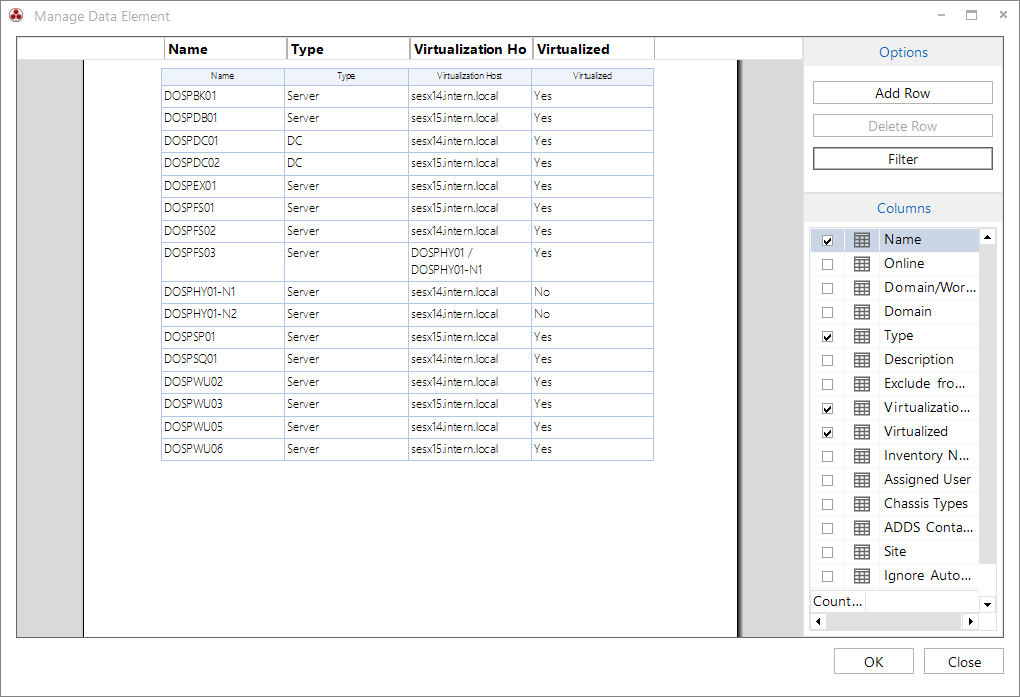
Task: Click the Add Row button
Action: [x=902, y=93]
